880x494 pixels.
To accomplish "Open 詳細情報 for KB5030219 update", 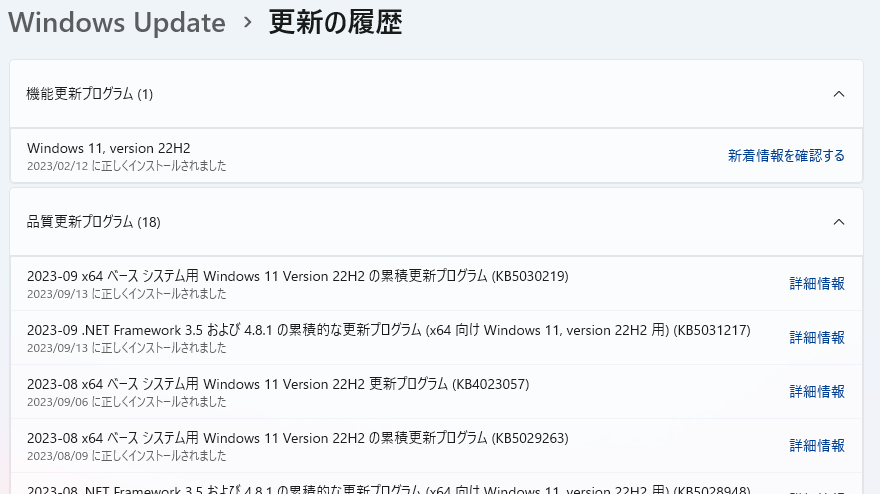I will pyautogui.click(x=817, y=283).
